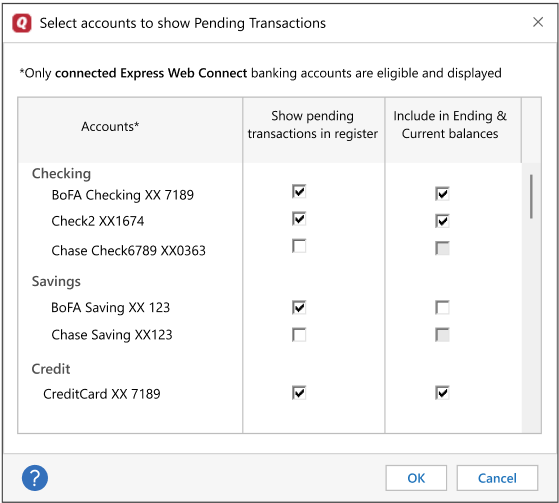559x503 pixels.
Task: Click the accounts list vertical scrollbar thumb
Action: (531, 196)
